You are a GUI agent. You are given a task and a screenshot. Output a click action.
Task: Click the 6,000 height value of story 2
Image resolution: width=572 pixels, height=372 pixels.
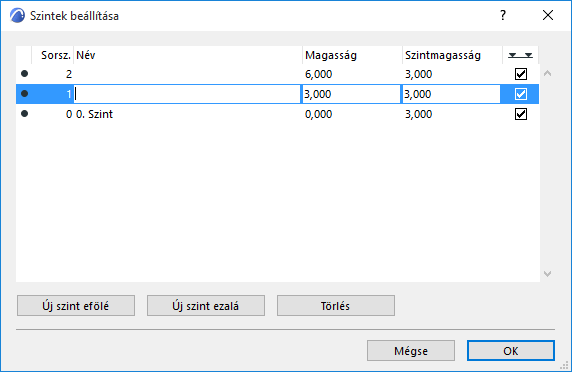[x=318, y=74]
